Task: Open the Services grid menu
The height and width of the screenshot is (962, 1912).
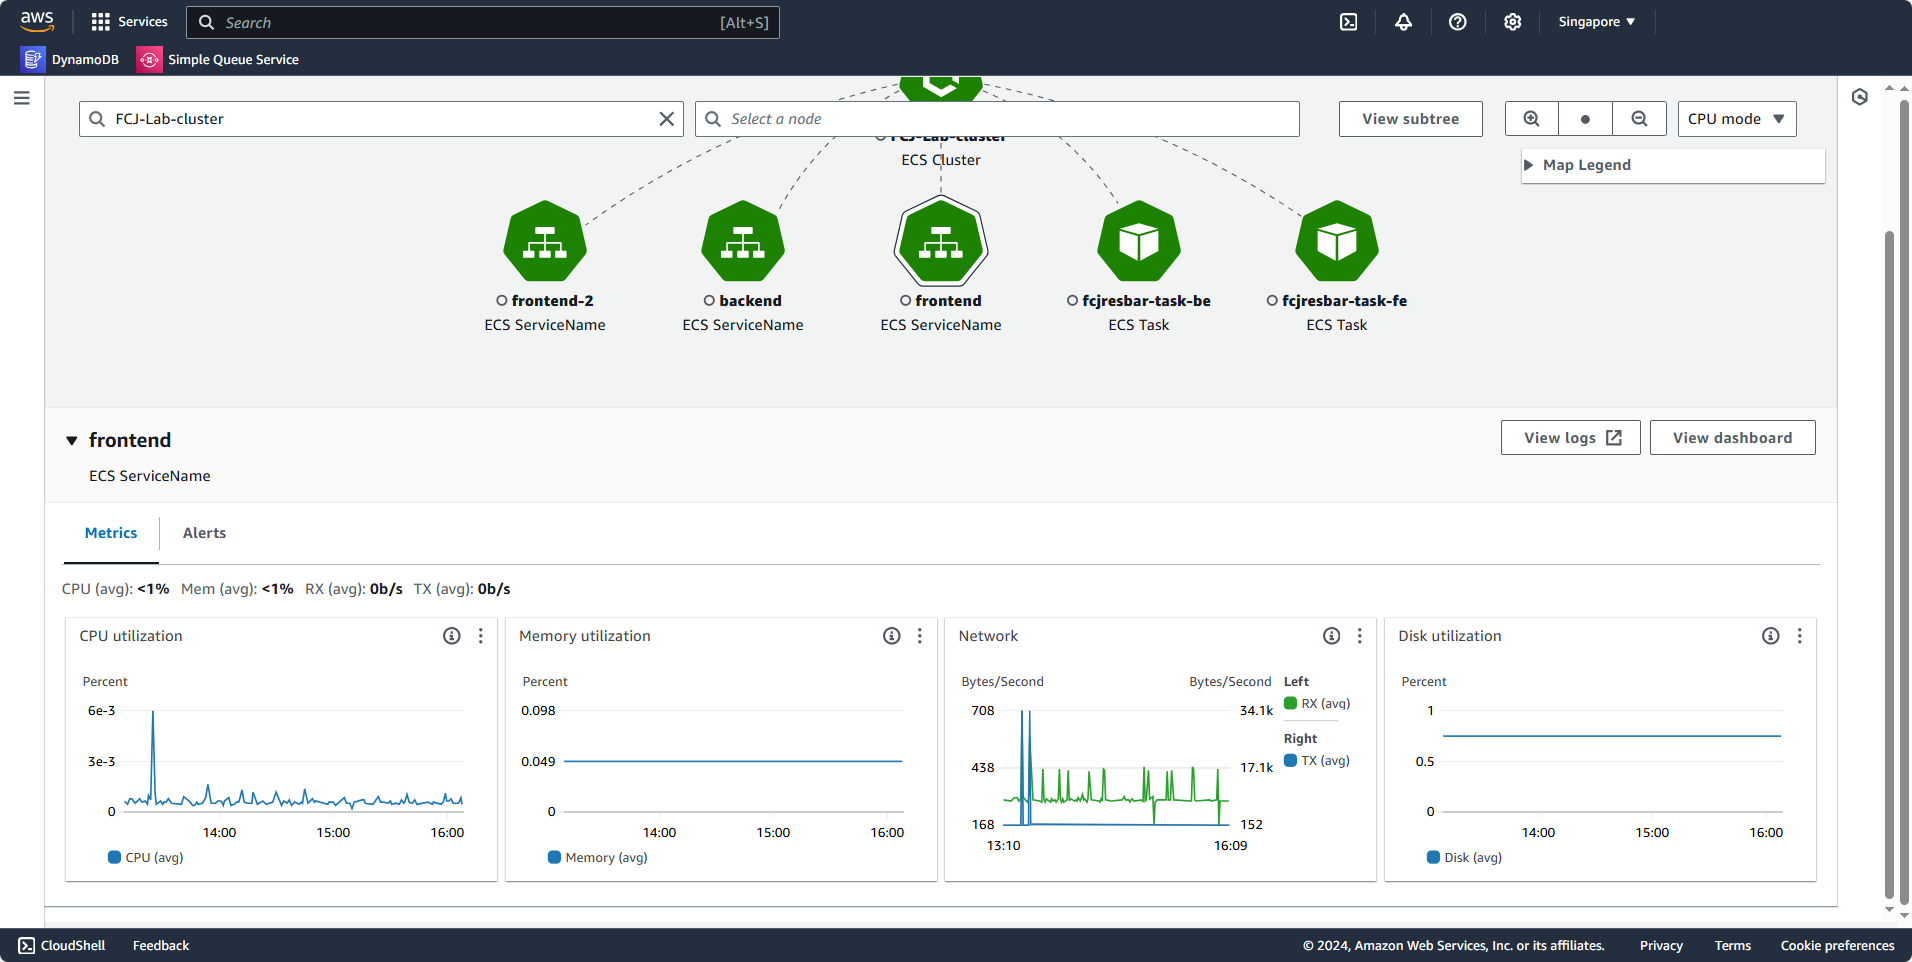Action: coord(129,22)
